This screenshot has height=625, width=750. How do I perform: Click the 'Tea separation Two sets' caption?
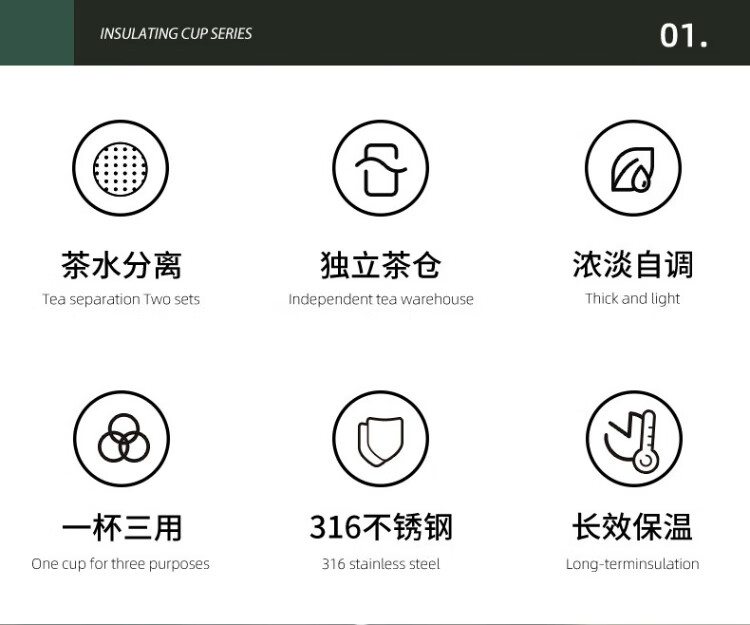pyautogui.click(x=121, y=299)
